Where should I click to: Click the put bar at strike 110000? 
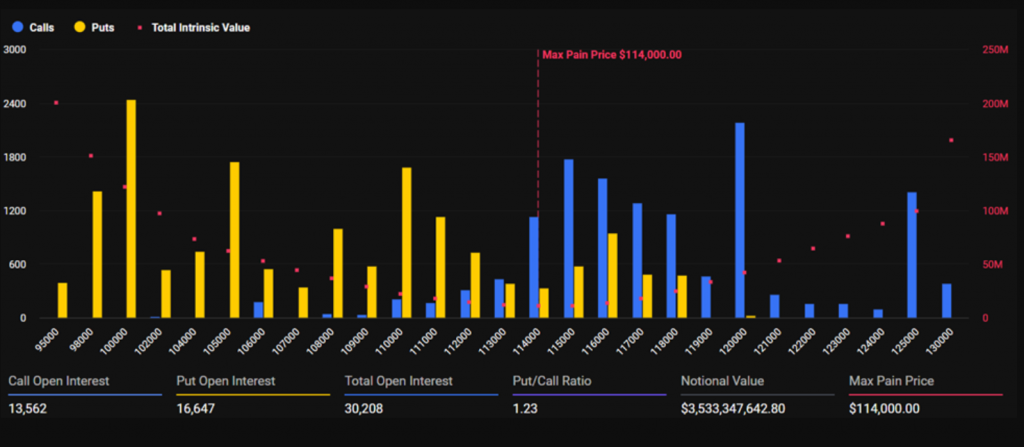pos(407,242)
